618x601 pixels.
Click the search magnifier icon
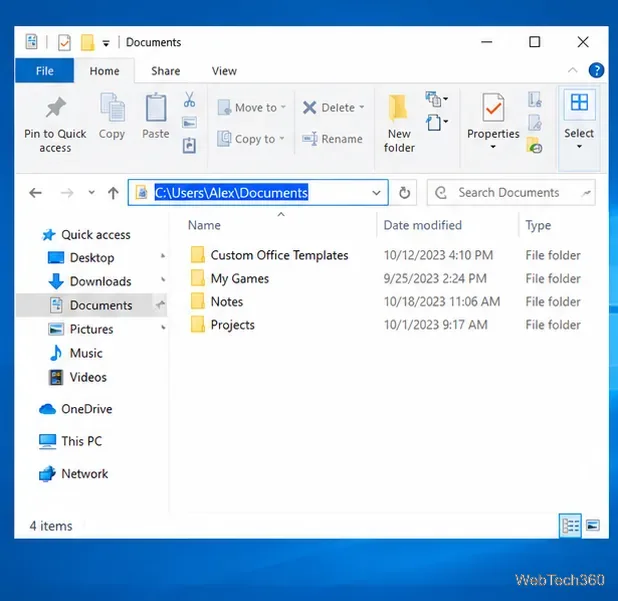(x=441, y=193)
